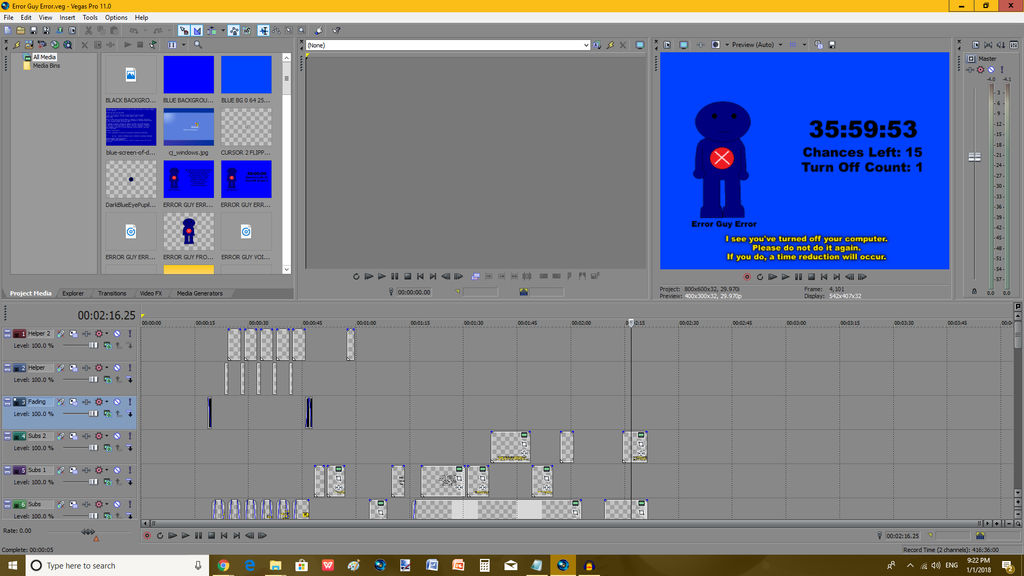
Task: Select the BLUE BACKGROUND thumbnail in Project Media
Action: (x=188, y=75)
